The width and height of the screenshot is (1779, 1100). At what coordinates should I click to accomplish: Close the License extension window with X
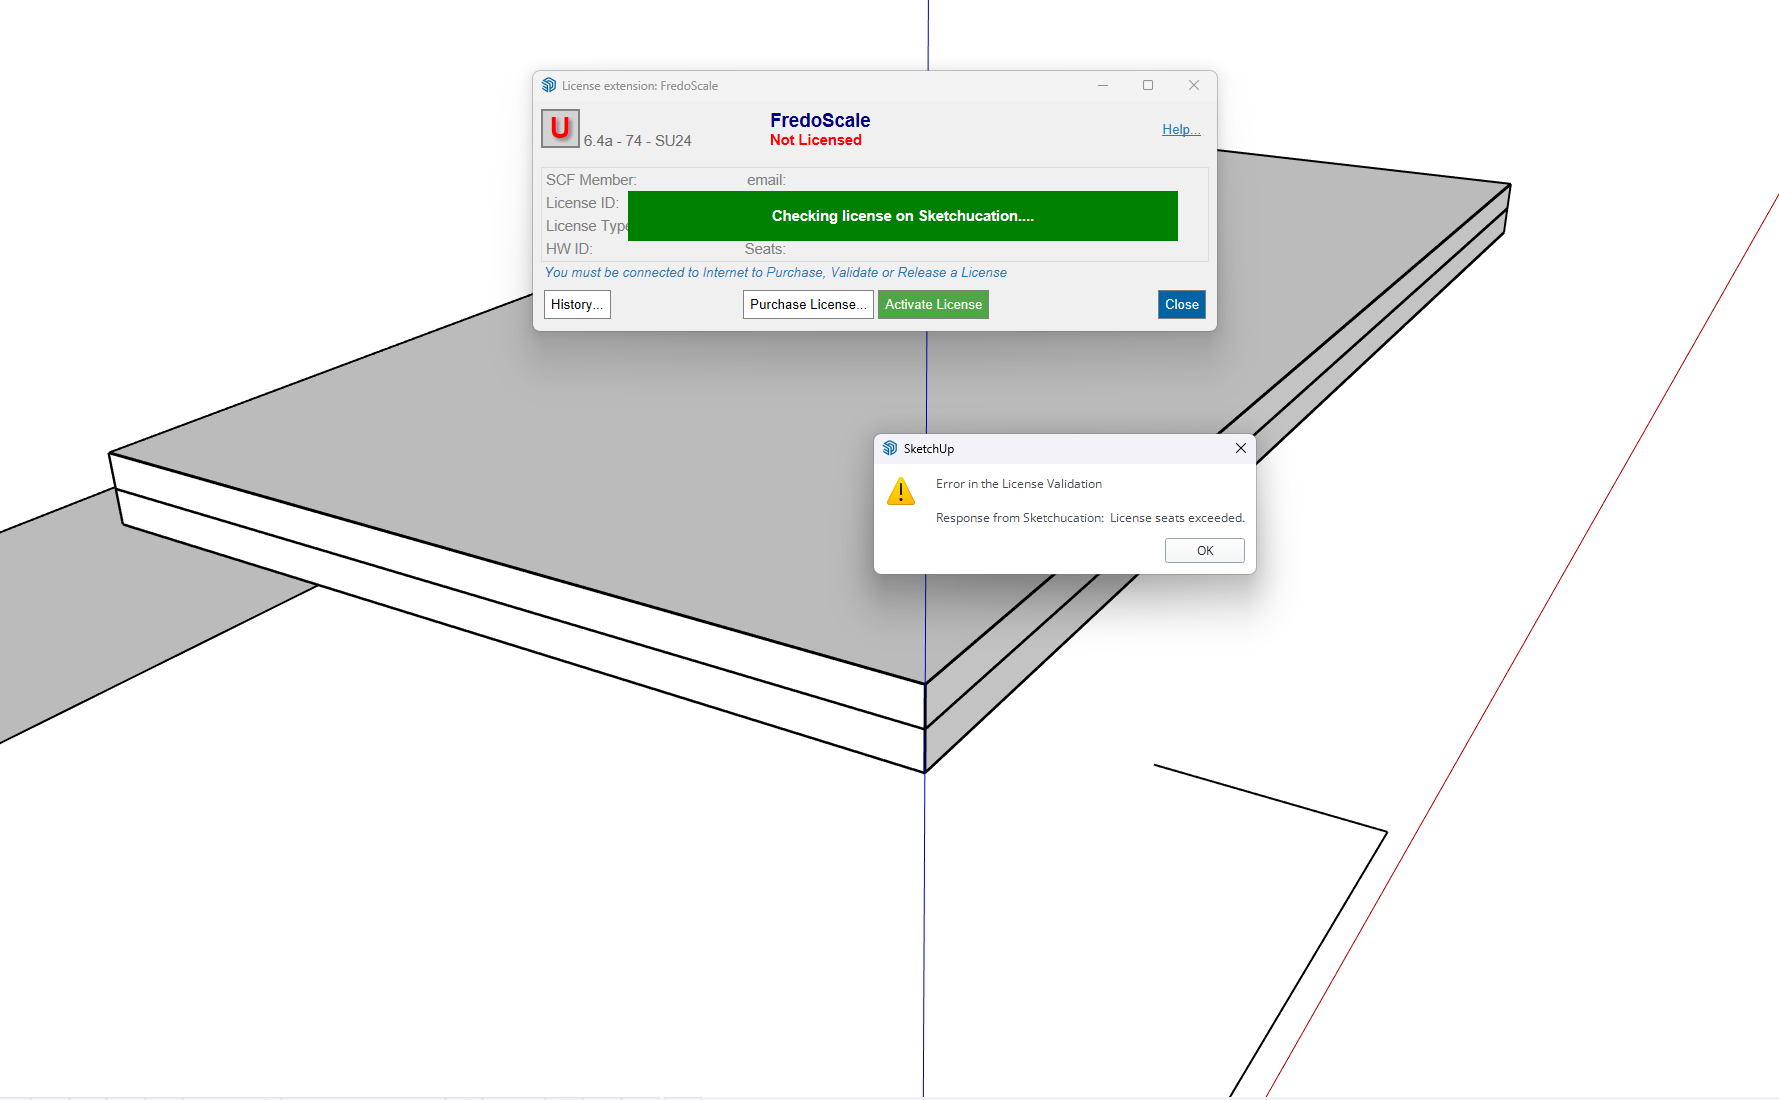(x=1194, y=85)
